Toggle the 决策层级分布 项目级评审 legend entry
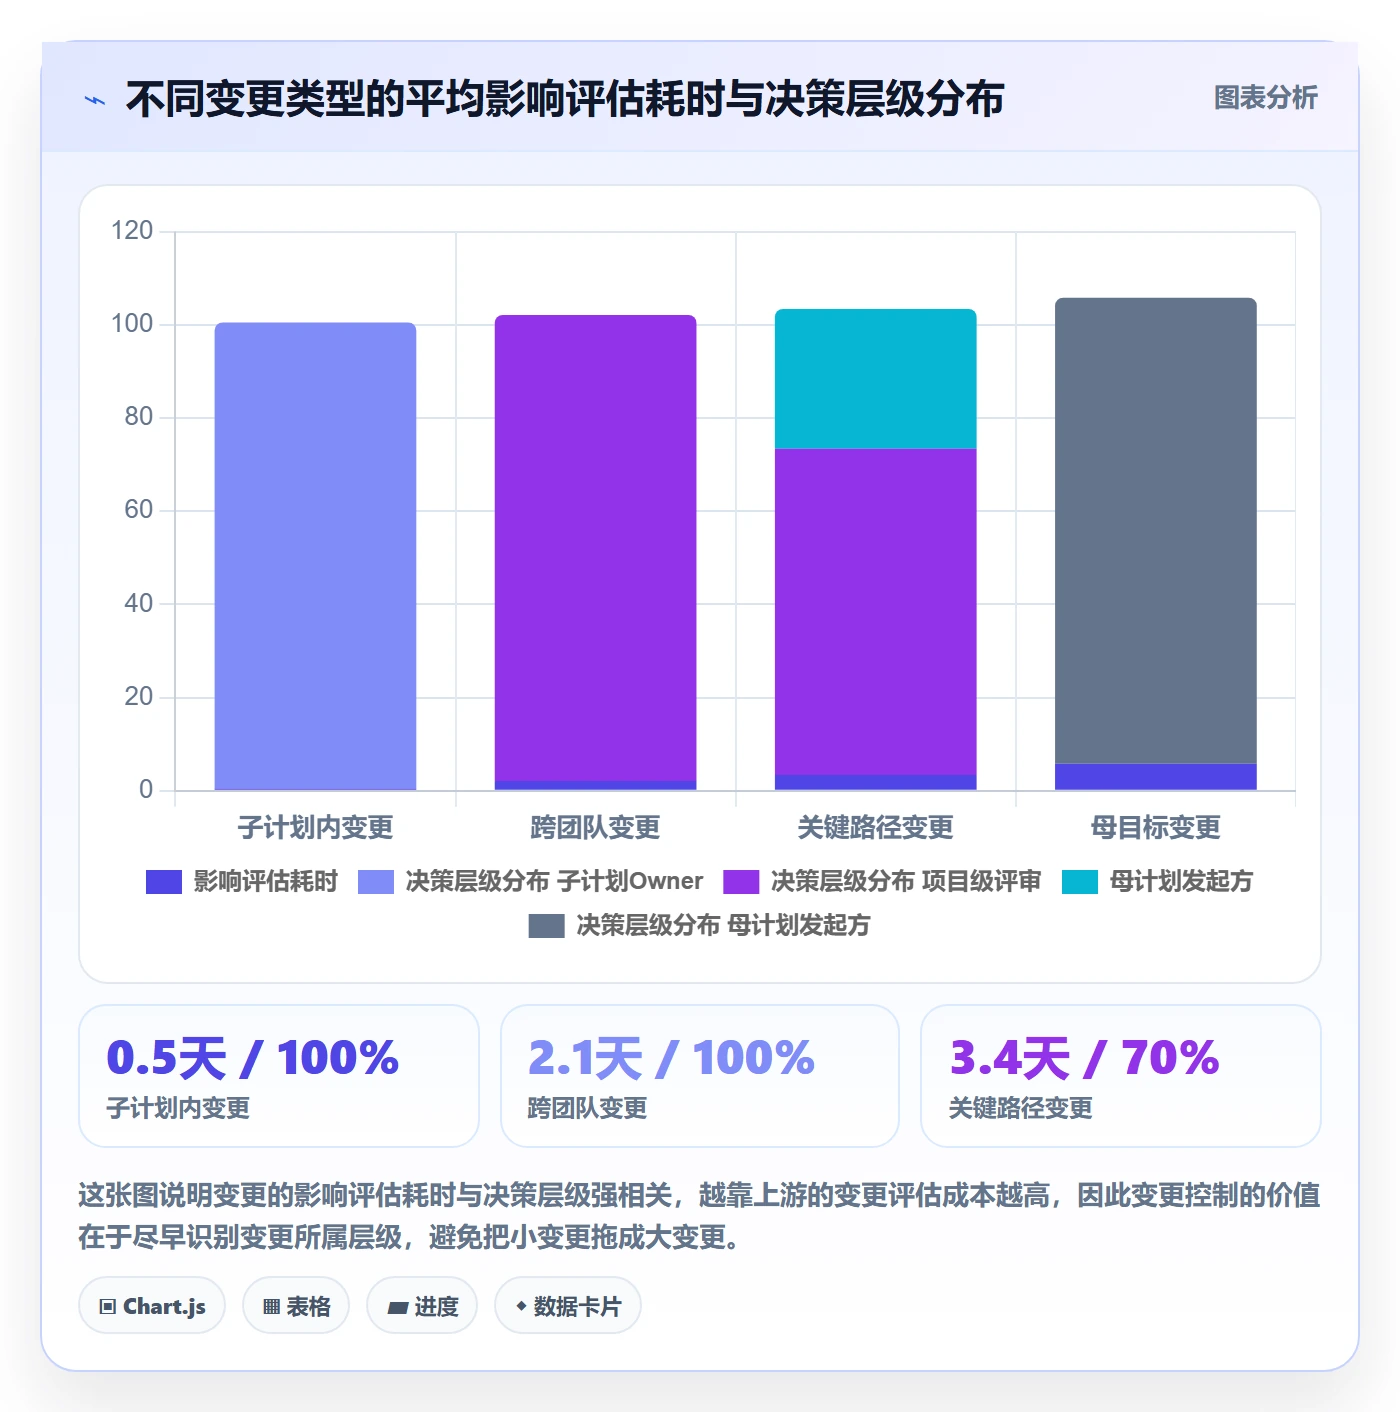This screenshot has height=1412, width=1400. pos(882,881)
